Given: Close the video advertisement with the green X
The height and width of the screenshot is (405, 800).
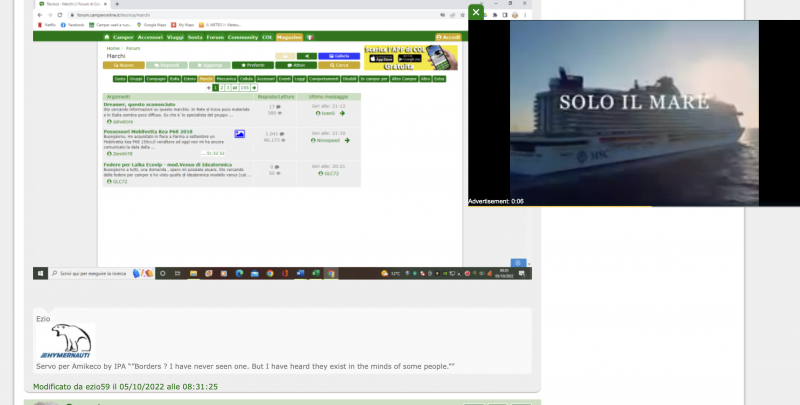Looking at the screenshot, I should click(x=476, y=12).
